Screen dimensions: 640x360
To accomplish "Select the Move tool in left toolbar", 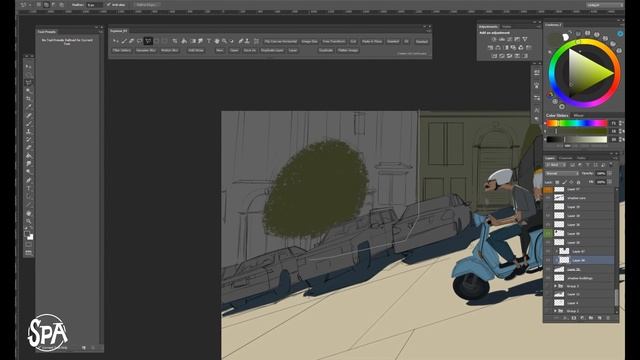I will pos(29,67).
